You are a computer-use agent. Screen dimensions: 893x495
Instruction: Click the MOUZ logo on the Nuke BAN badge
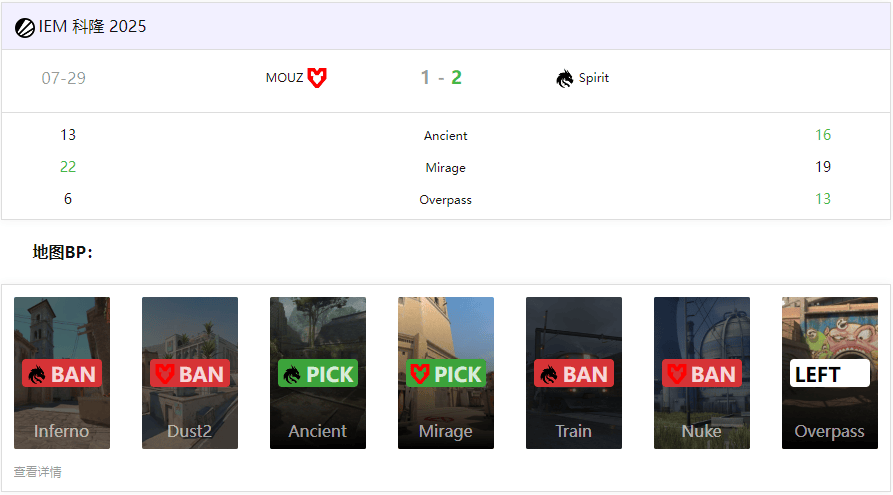[676, 374]
